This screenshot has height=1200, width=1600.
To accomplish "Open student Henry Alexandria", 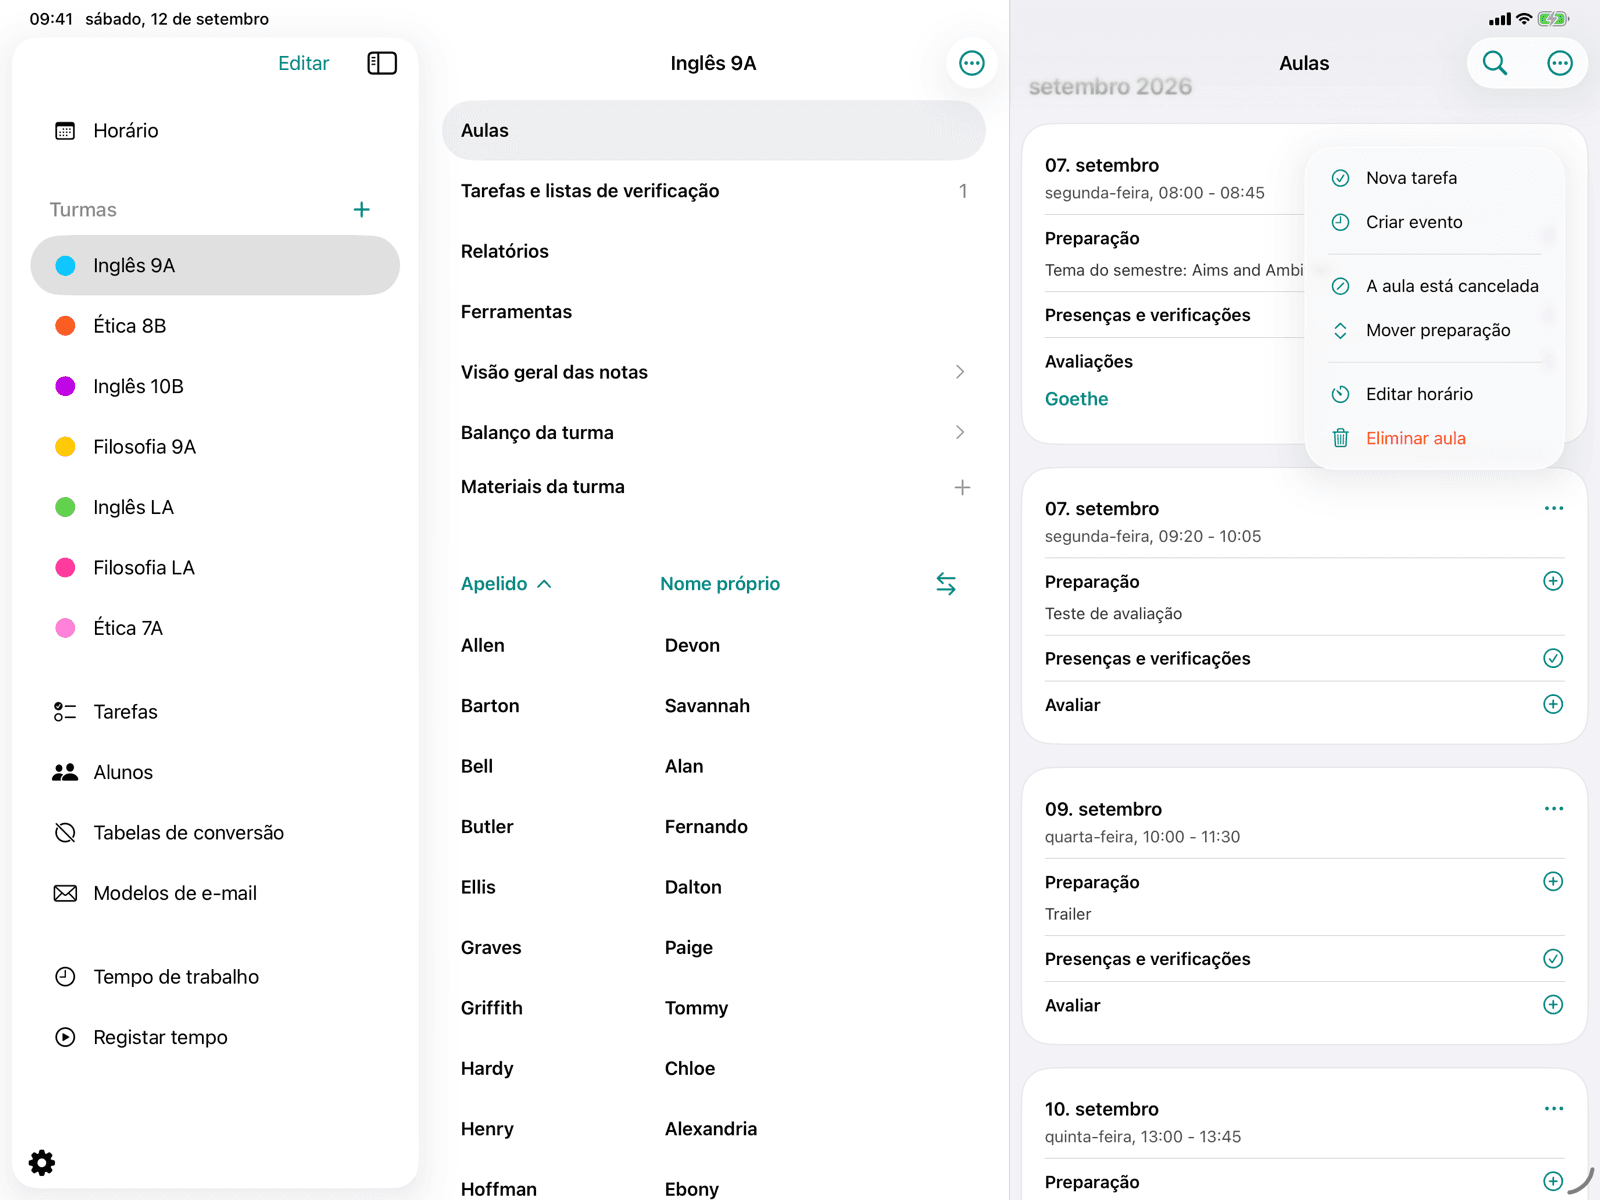I will coord(714,1129).
